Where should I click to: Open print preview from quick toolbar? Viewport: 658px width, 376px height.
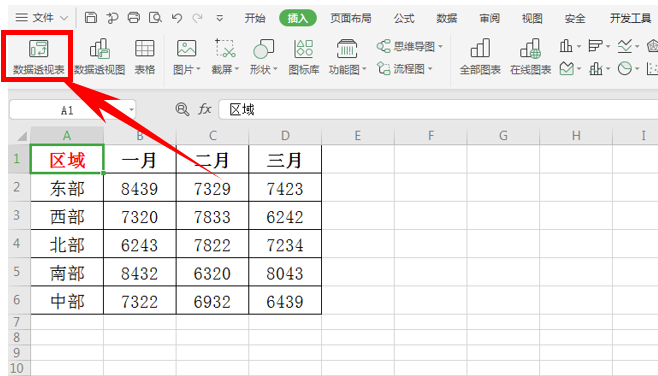tap(155, 18)
